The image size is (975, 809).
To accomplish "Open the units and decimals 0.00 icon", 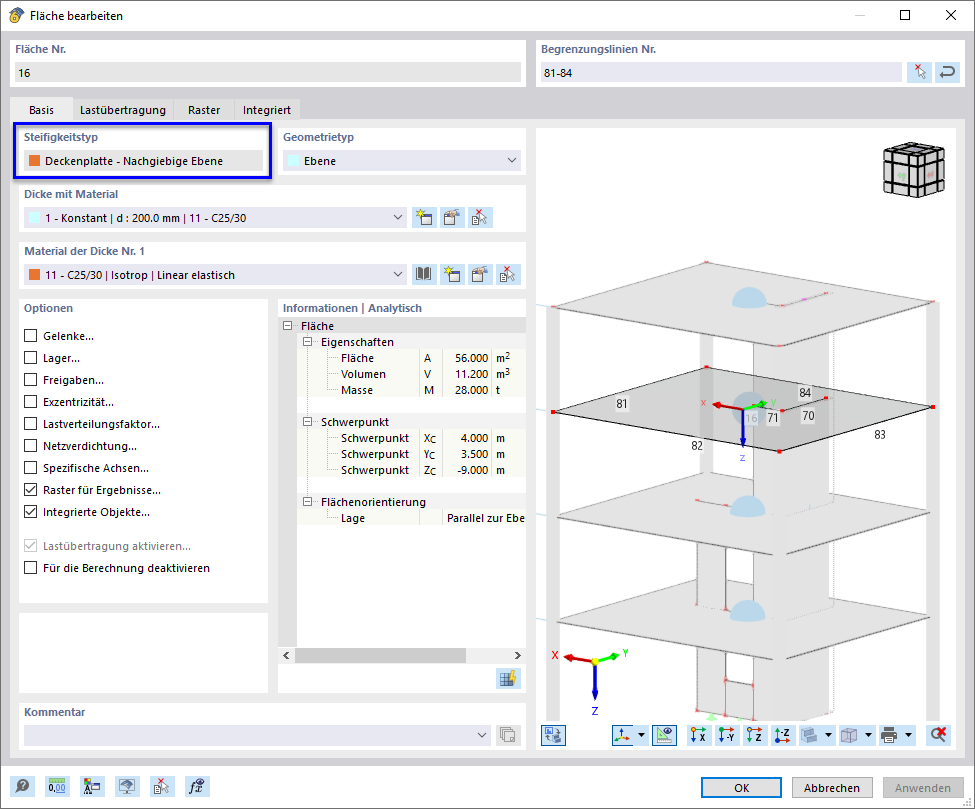I will point(57,787).
